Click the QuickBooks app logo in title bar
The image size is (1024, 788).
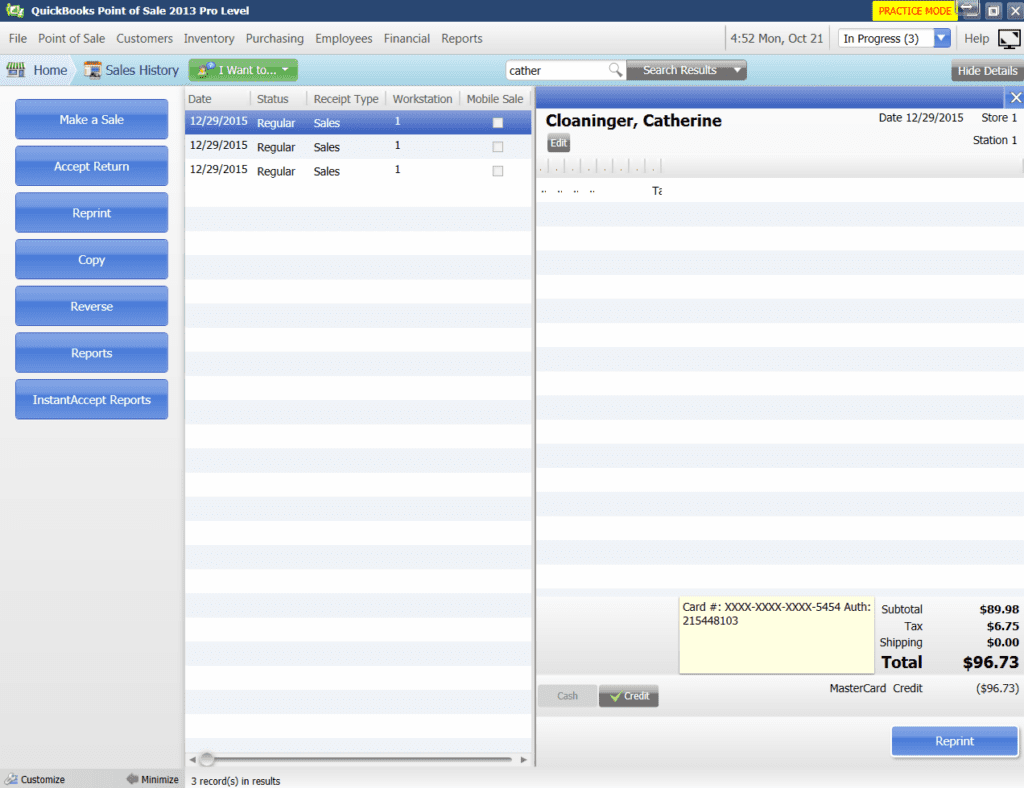tap(14, 10)
